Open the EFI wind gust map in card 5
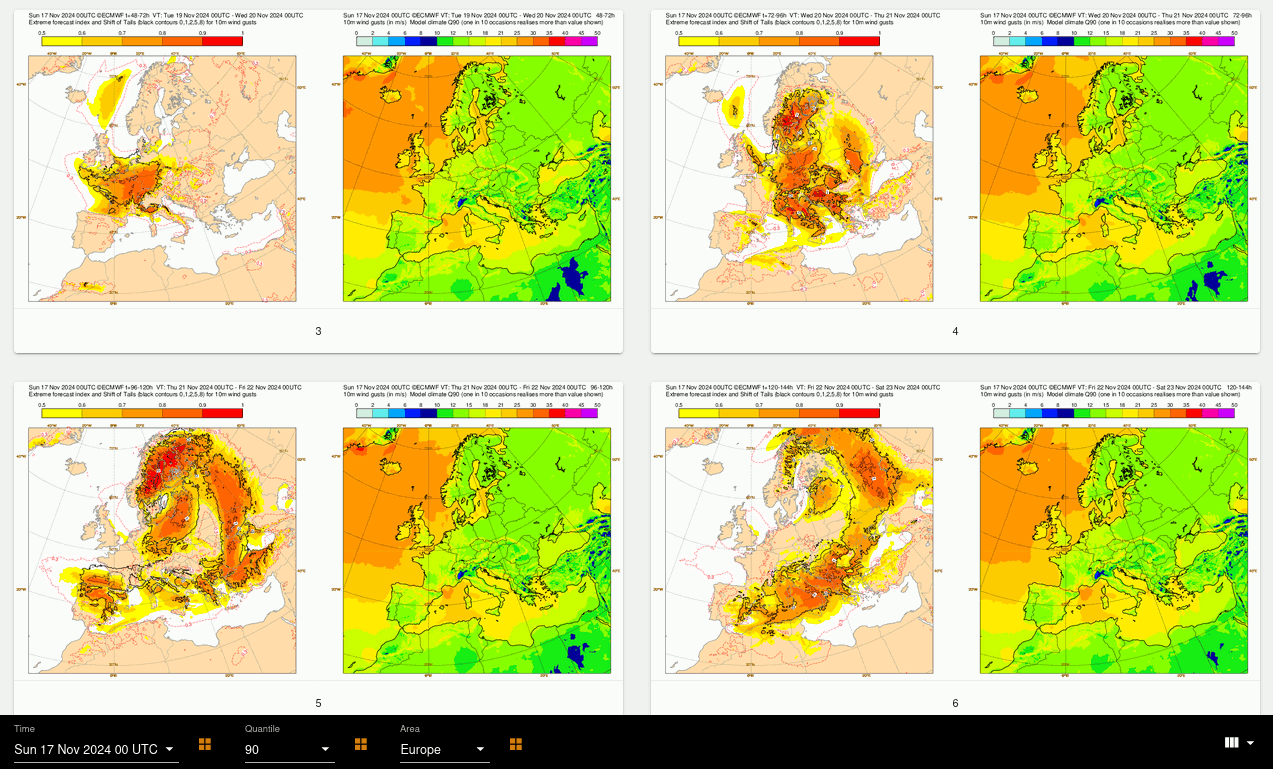 162,550
